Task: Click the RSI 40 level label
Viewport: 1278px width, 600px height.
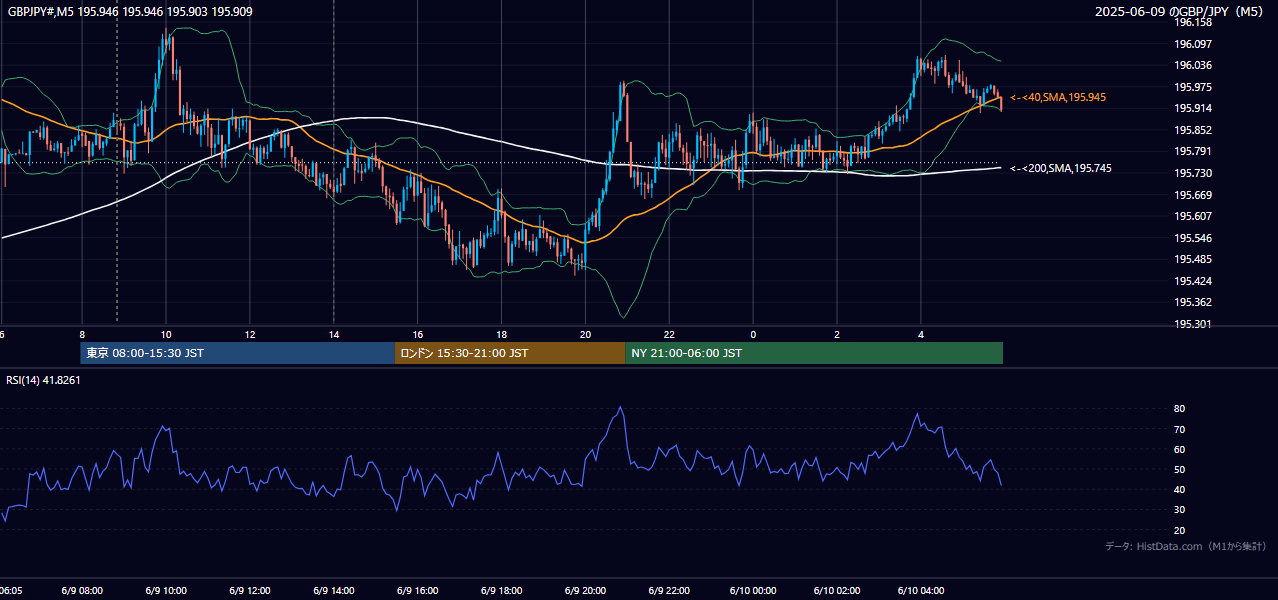Action: click(x=1180, y=489)
